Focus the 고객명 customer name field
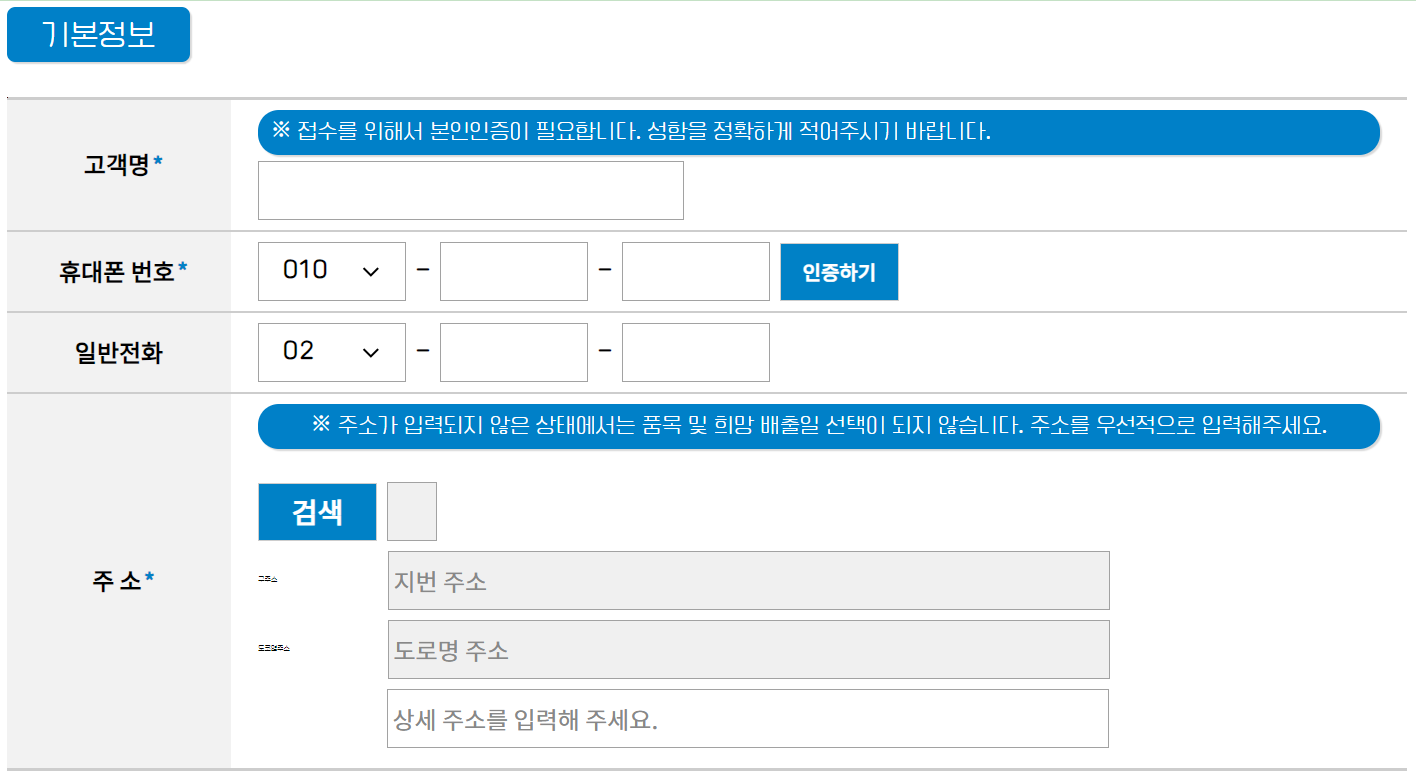Image resolution: width=1416 pixels, height=777 pixels. (x=470, y=190)
